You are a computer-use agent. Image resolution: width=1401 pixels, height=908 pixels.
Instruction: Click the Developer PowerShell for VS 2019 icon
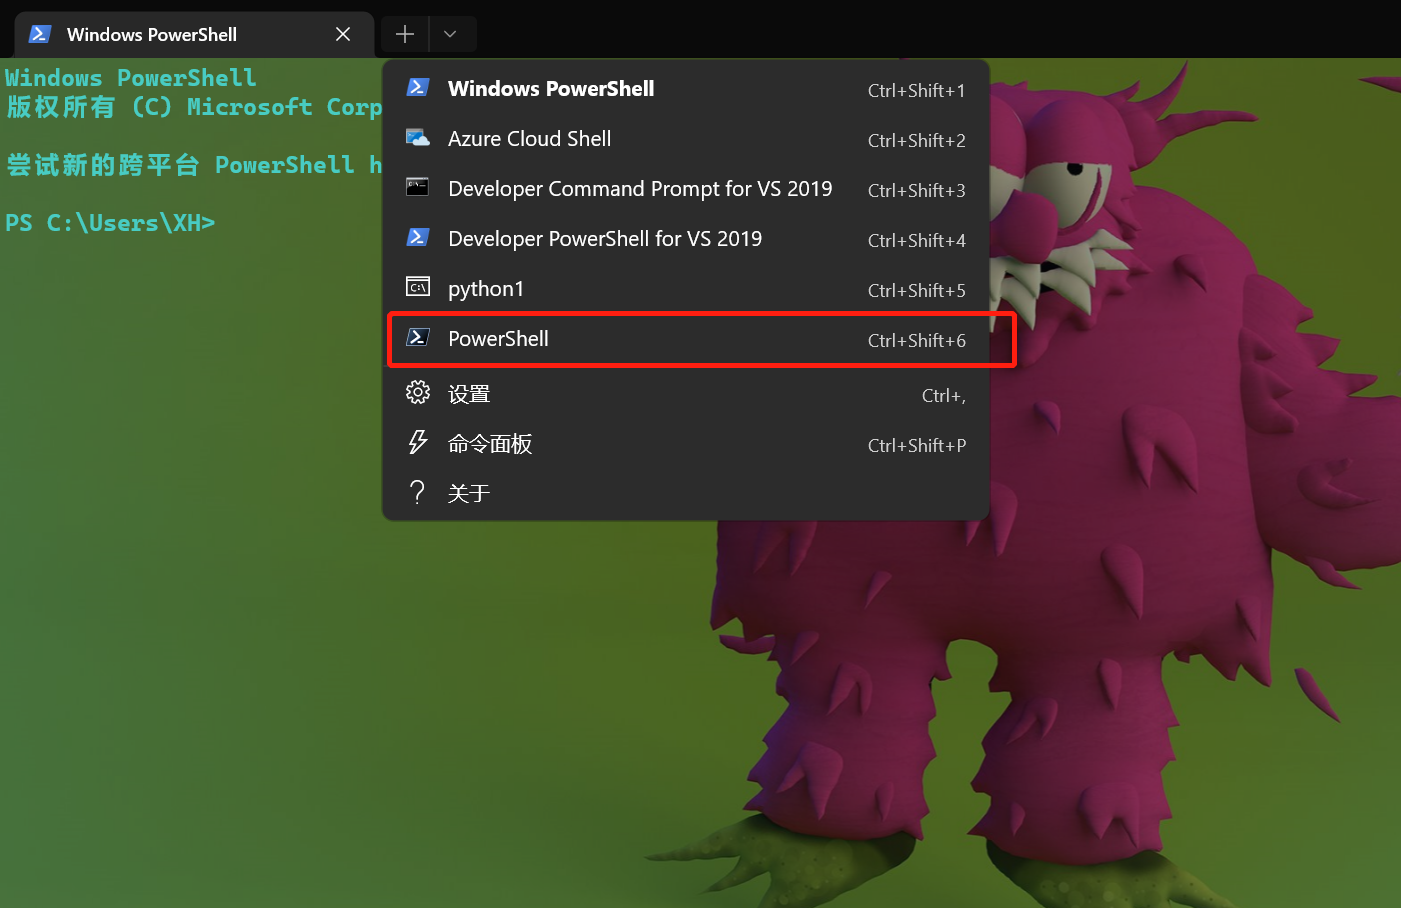point(418,237)
